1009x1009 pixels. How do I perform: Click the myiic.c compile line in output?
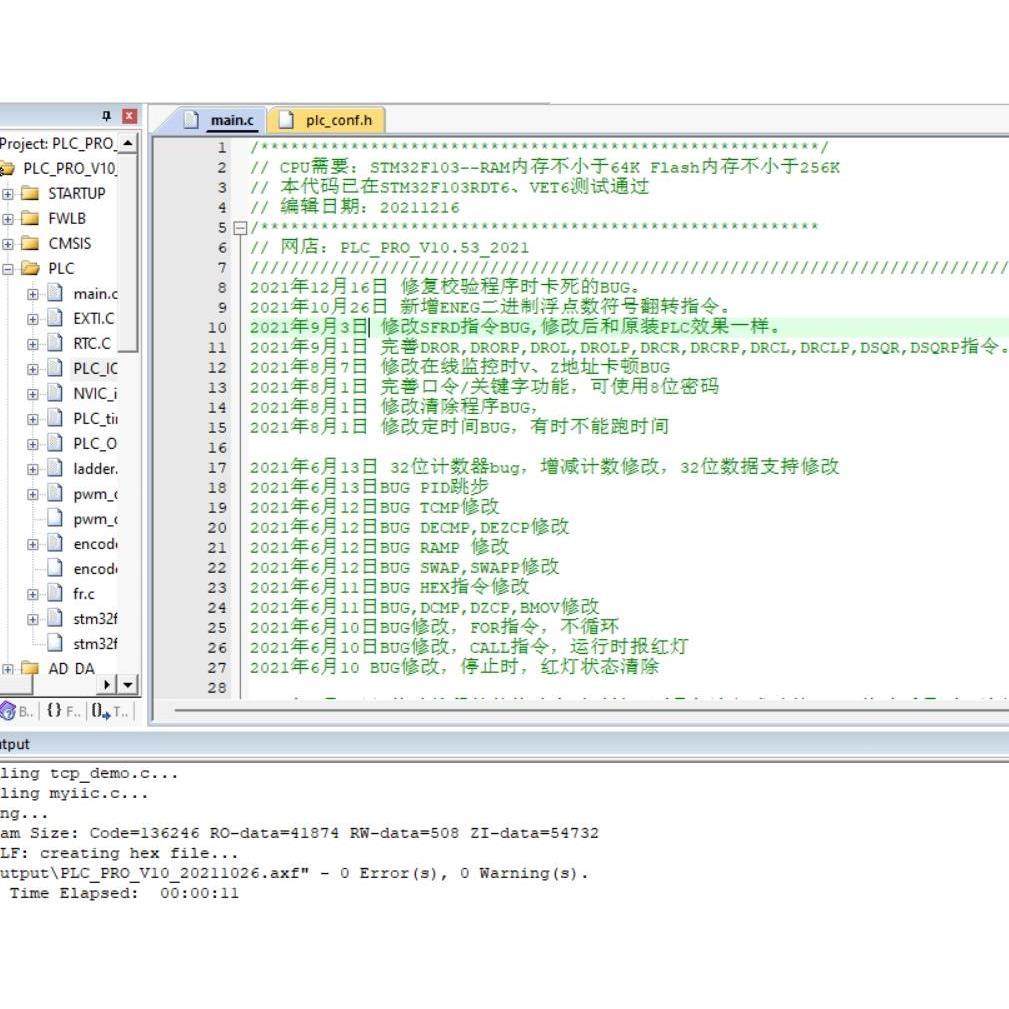click(74, 793)
